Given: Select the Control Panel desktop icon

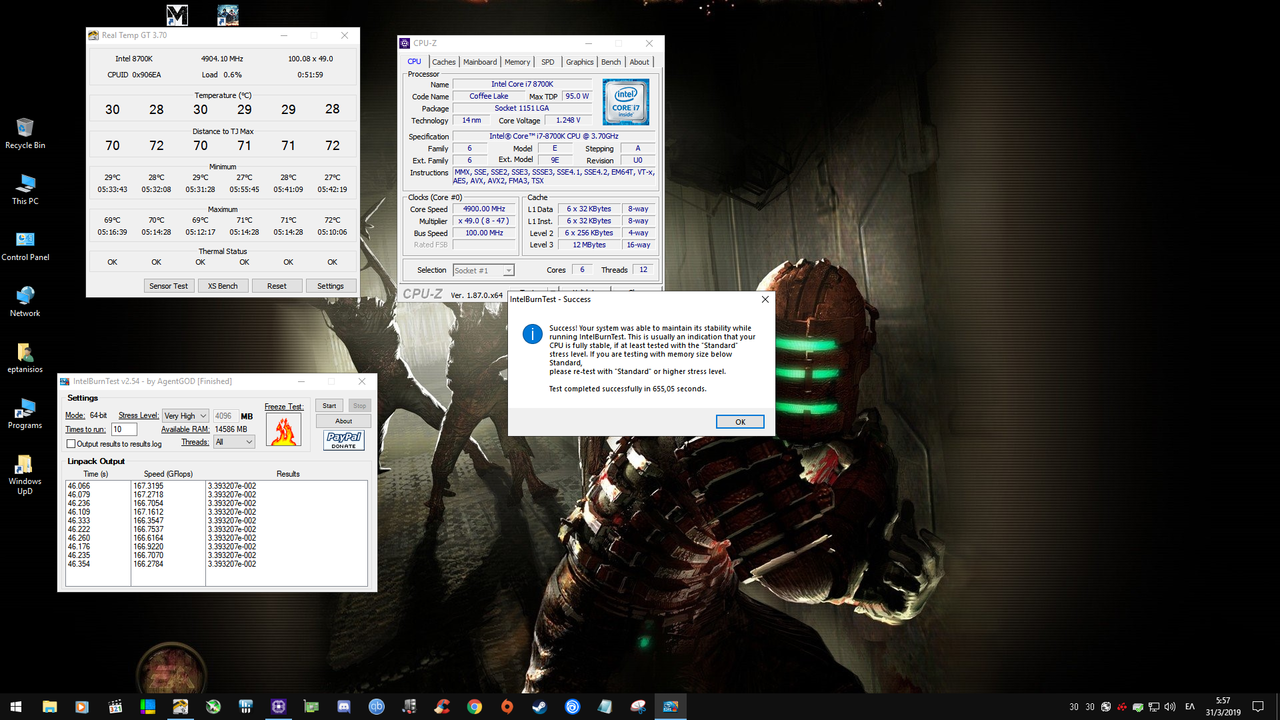Looking at the screenshot, I should point(25,245).
